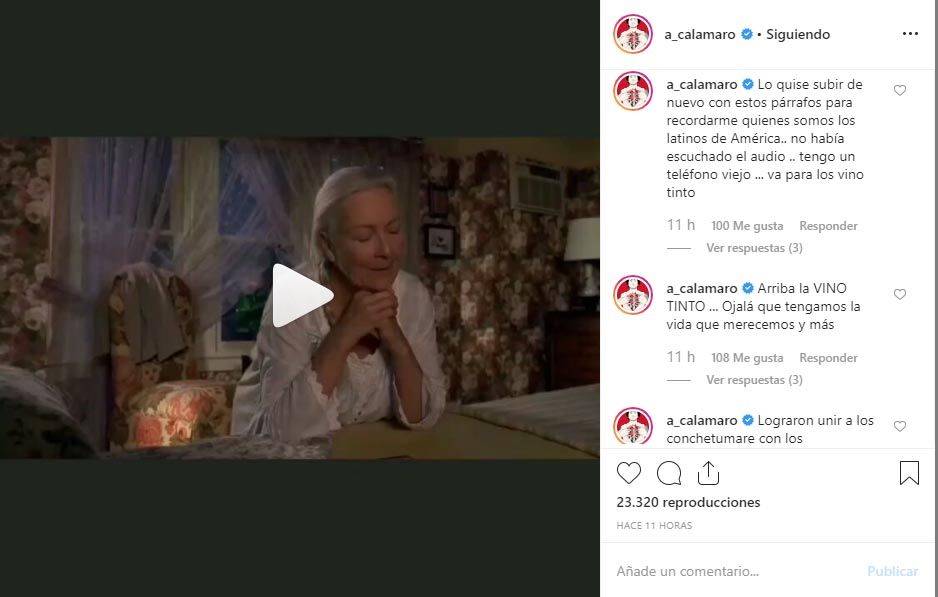Share the post using the share icon
Image resolution: width=938 pixels, height=597 pixels.
708,473
